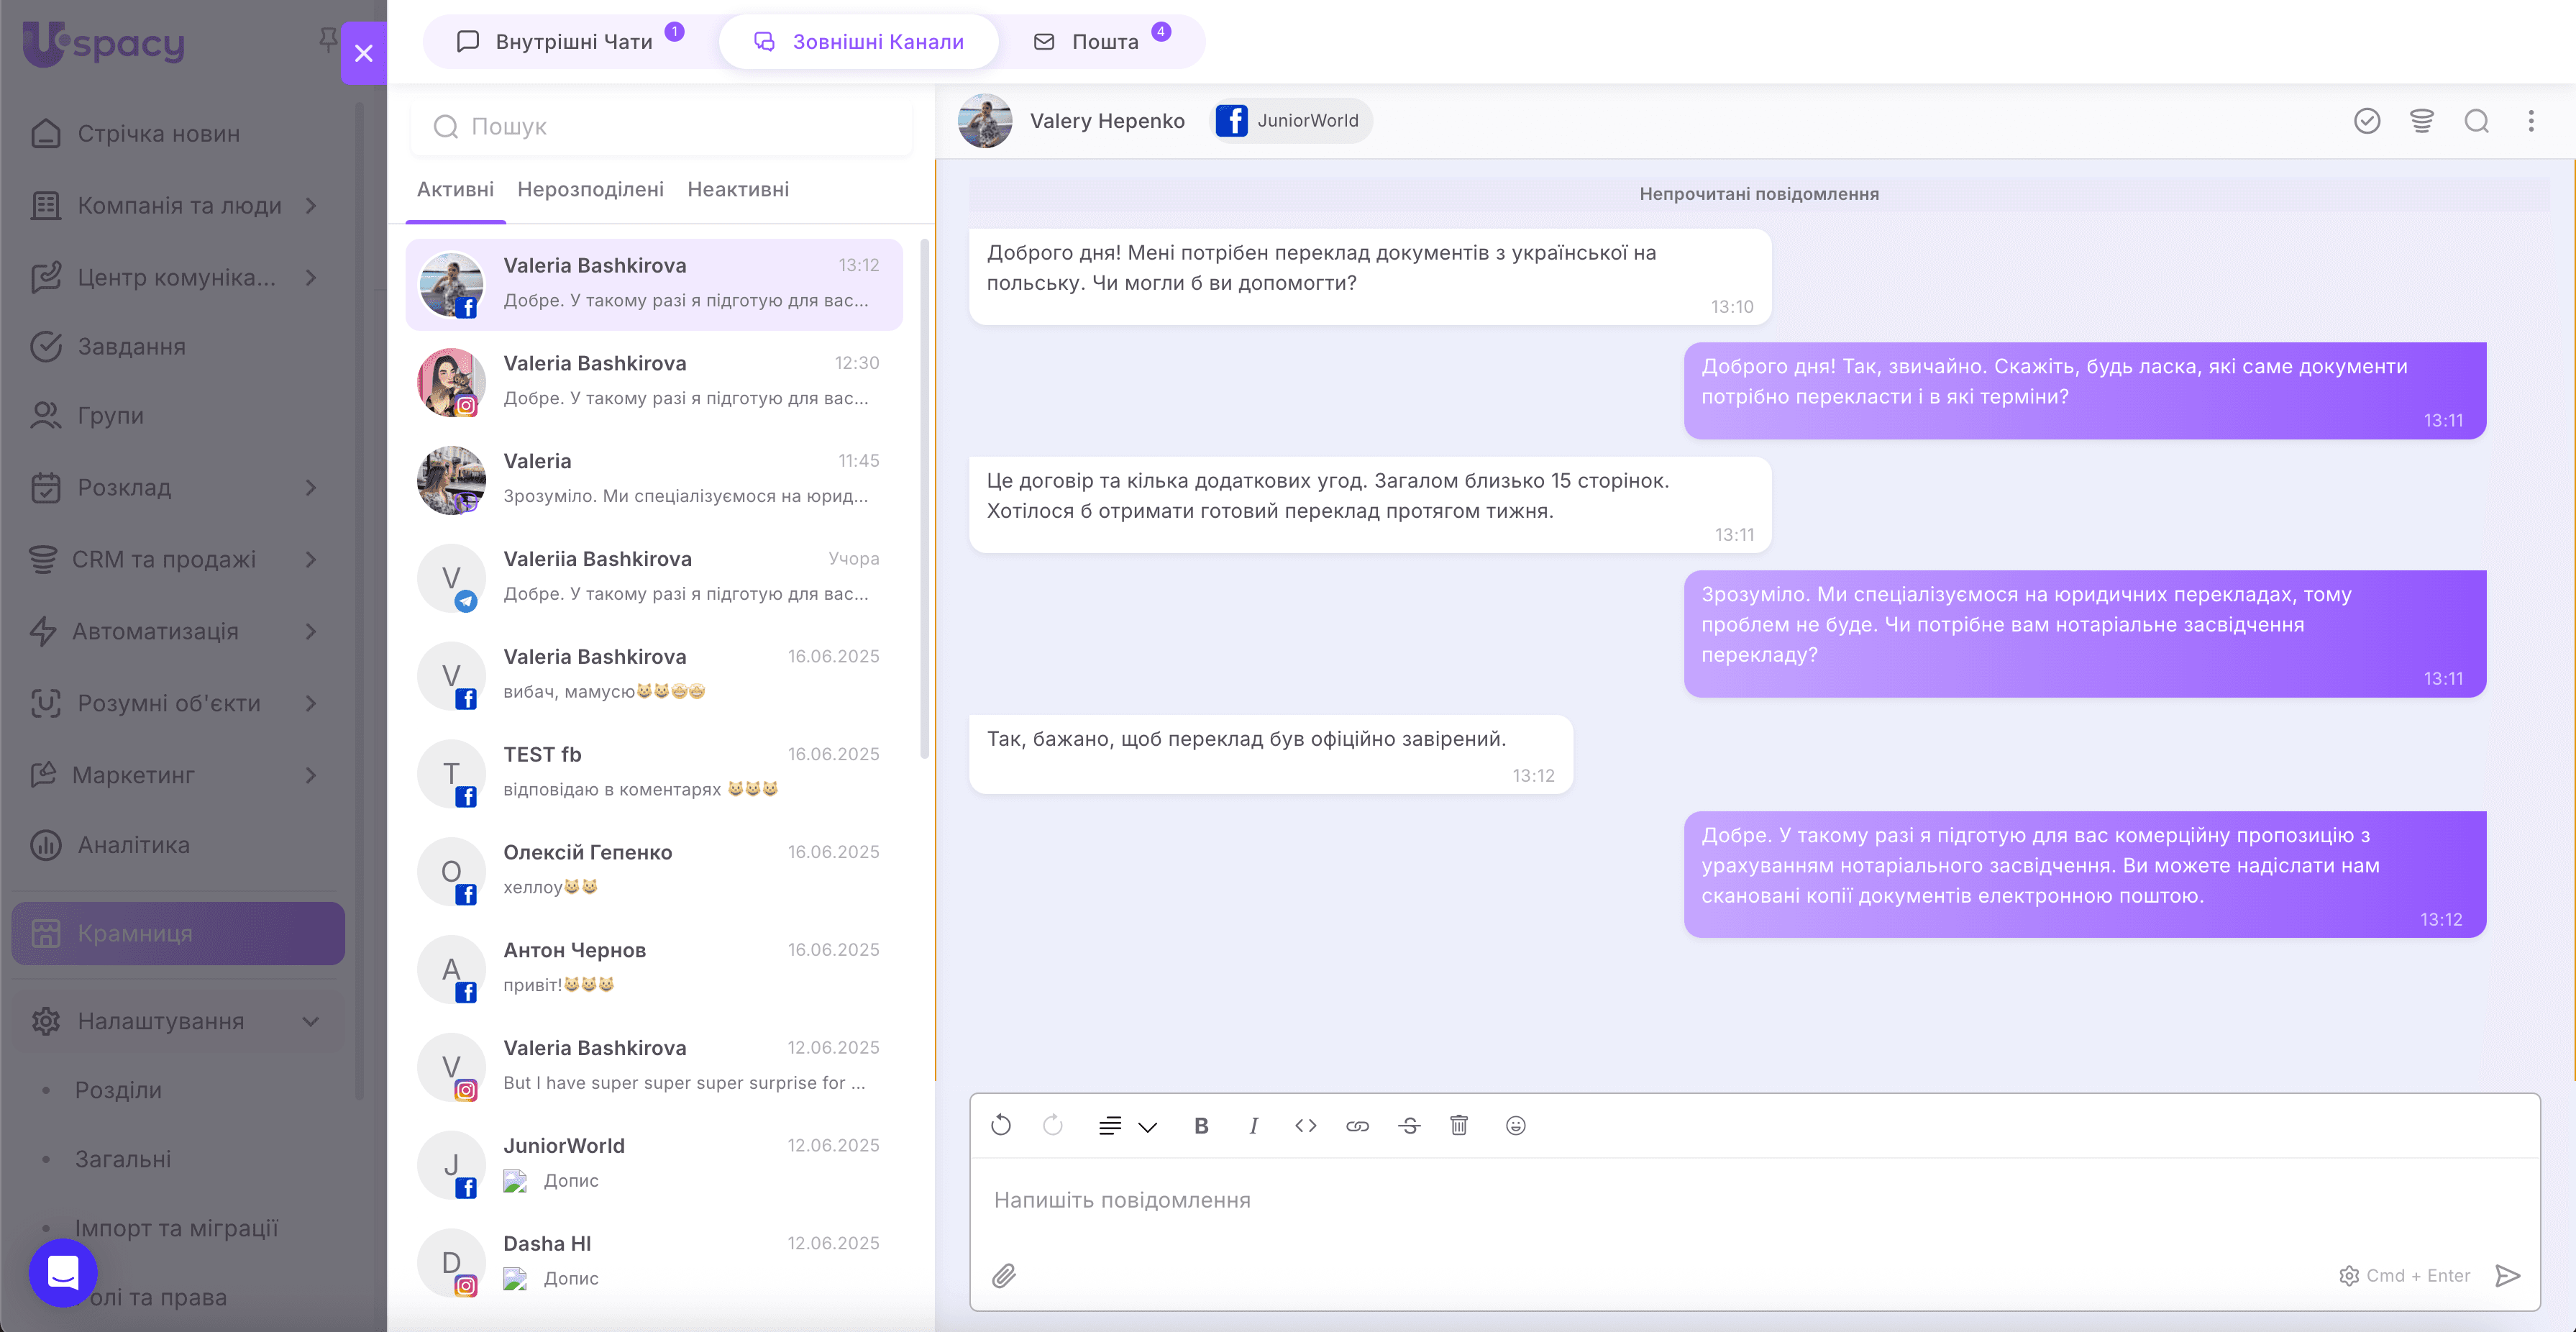Open the Крамниця button in the sidebar
This screenshot has height=1332, width=2576.
(178, 933)
